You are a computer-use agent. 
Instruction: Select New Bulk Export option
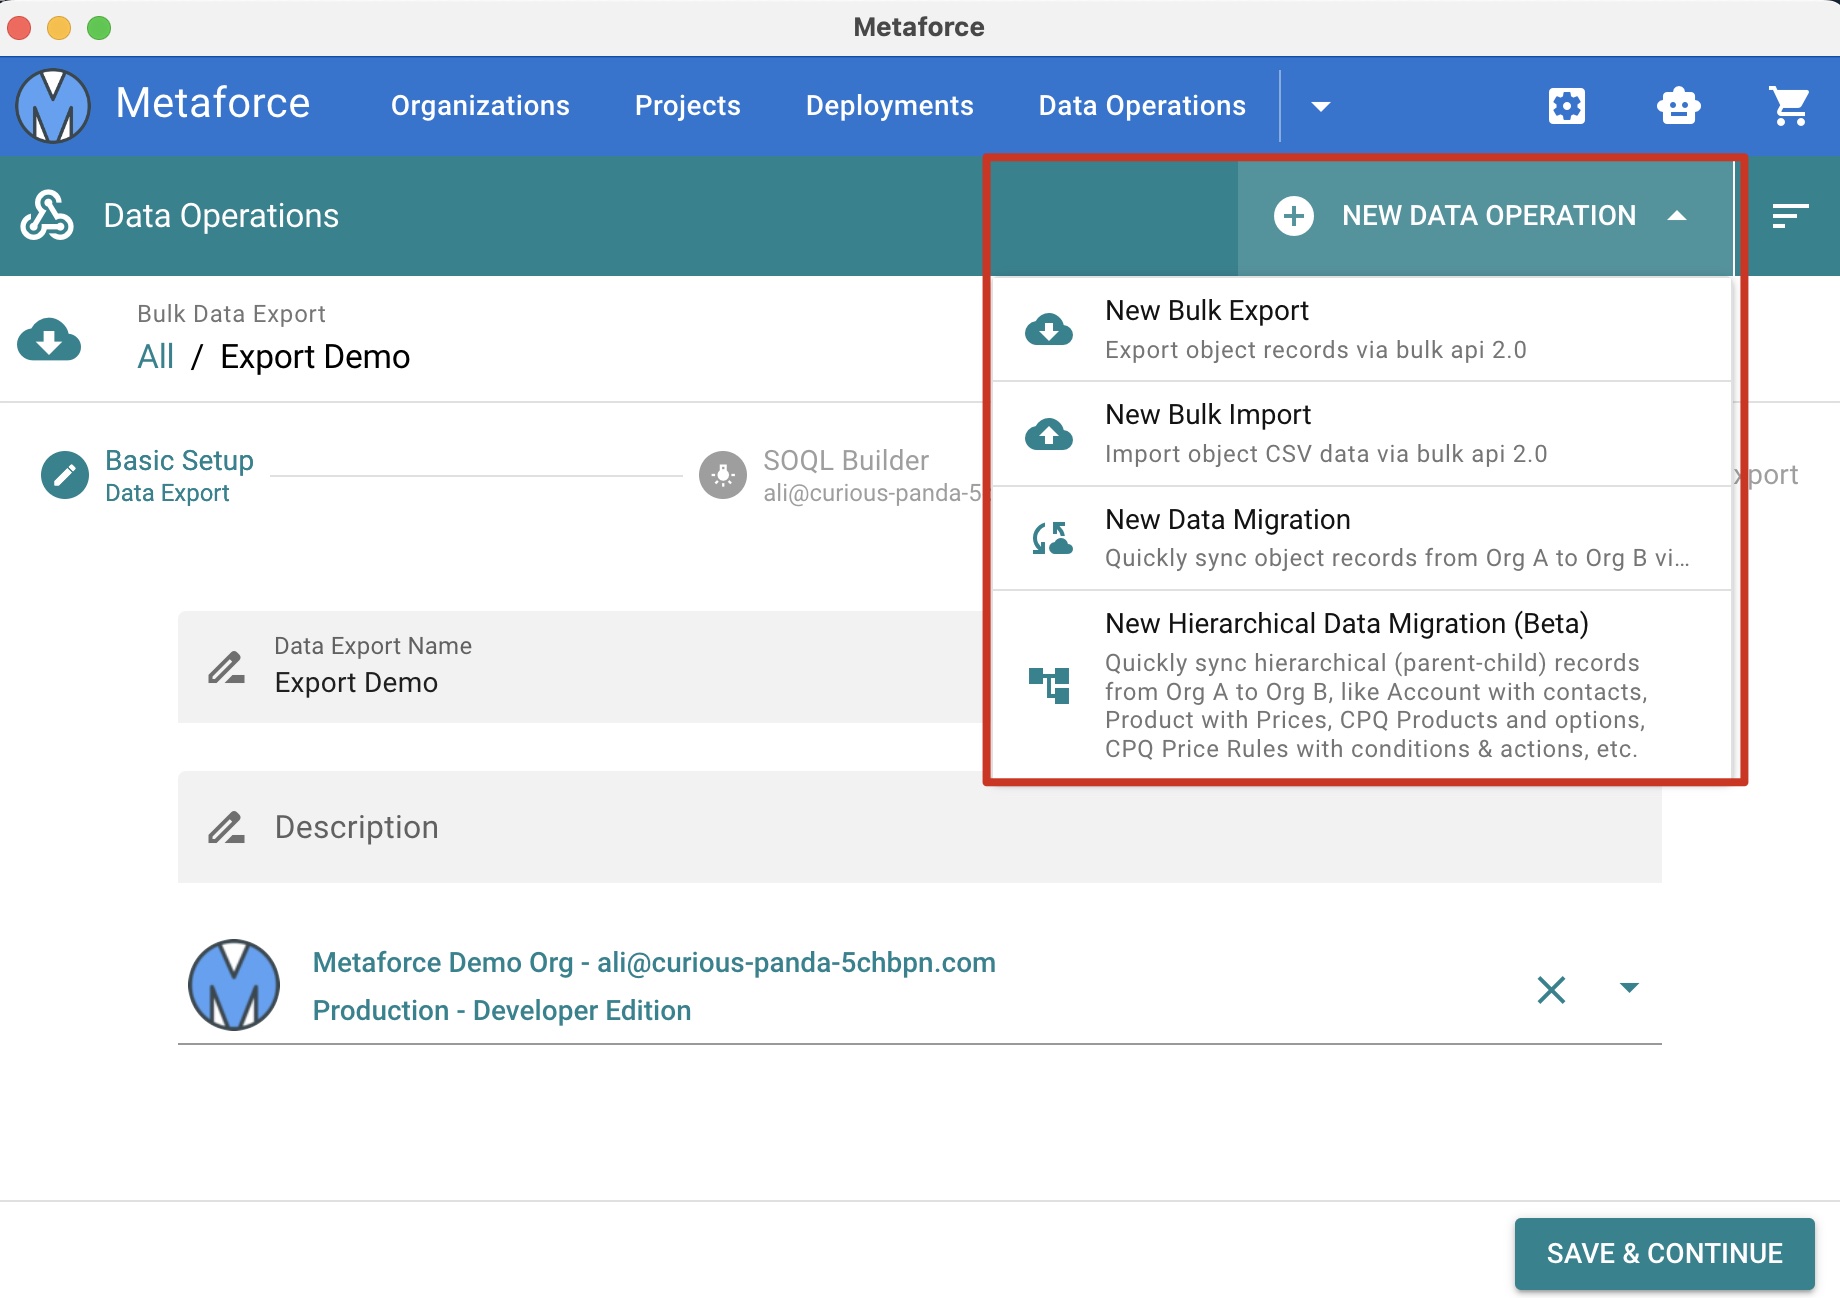pyautogui.click(x=1362, y=330)
